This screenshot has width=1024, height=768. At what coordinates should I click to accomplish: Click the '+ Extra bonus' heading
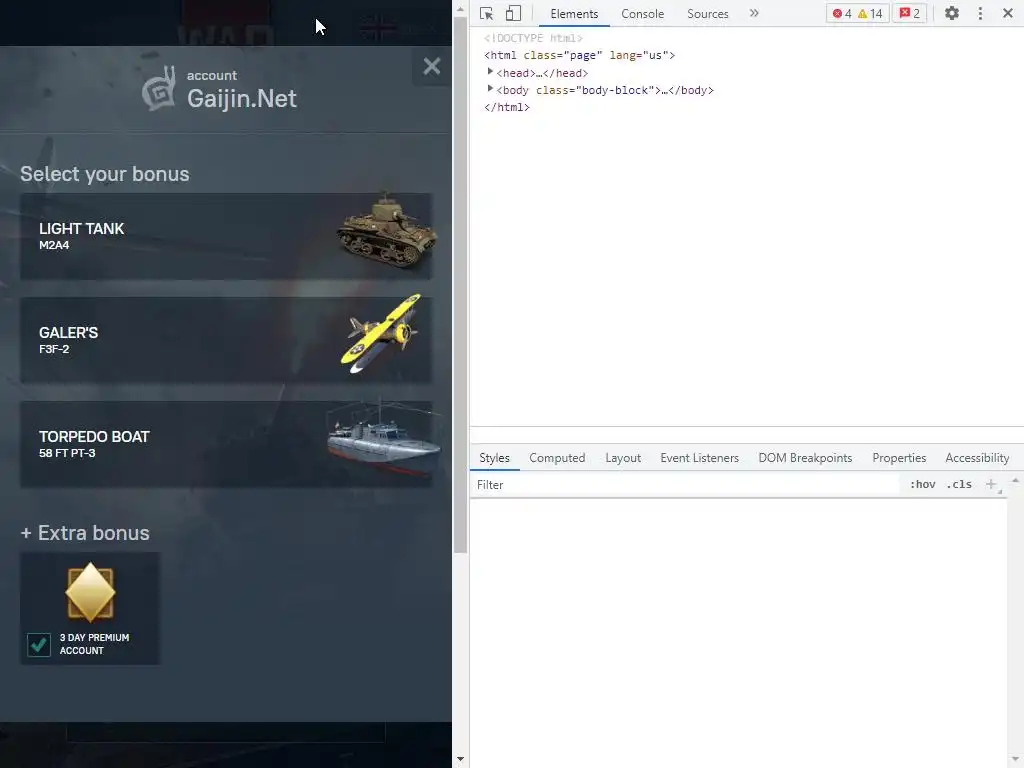tap(85, 533)
